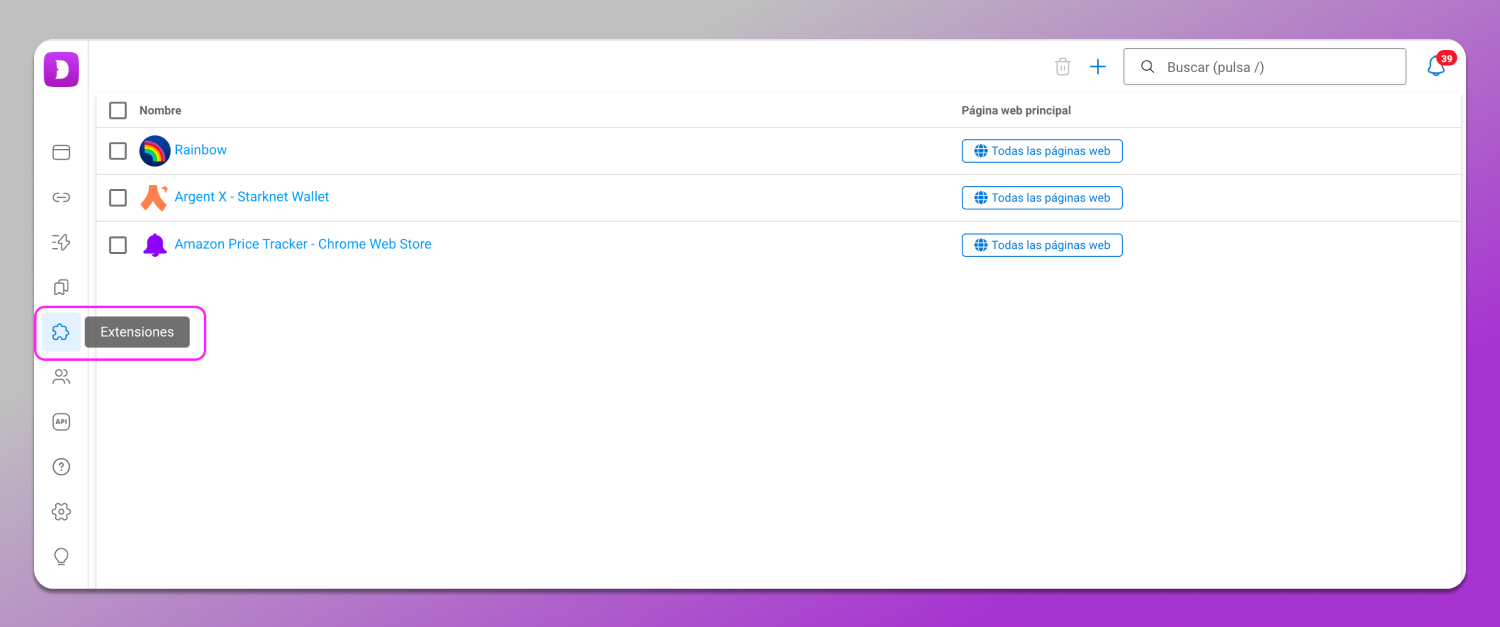This screenshot has height=627, width=1500.
Task: Open the chain-link proxies sidebar icon
Action: pos(61,197)
